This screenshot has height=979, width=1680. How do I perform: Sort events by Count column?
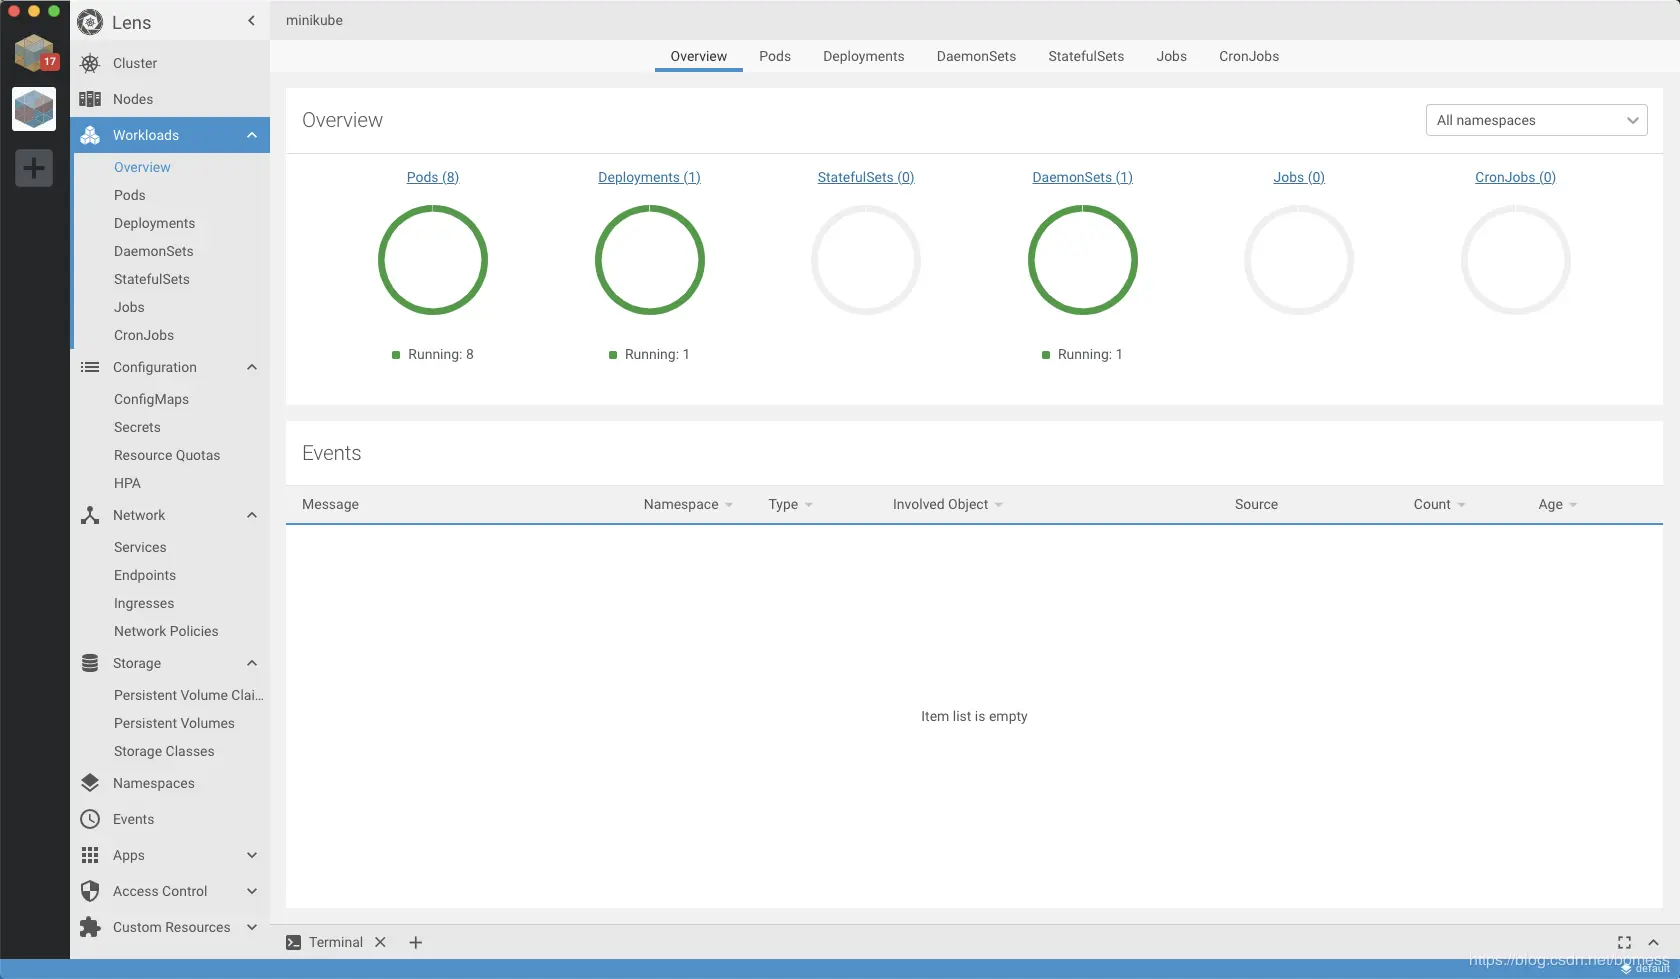click(1439, 505)
